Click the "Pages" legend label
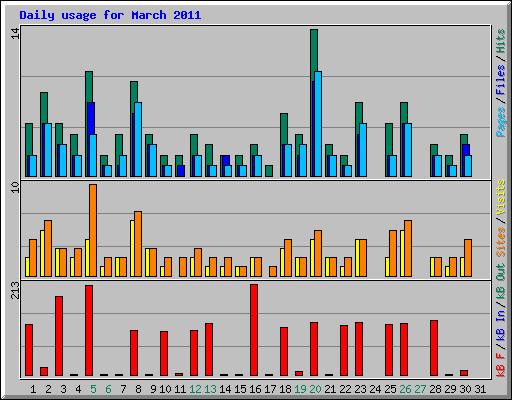Screen dimensions: 512x400 pyautogui.click(x=501, y=122)
